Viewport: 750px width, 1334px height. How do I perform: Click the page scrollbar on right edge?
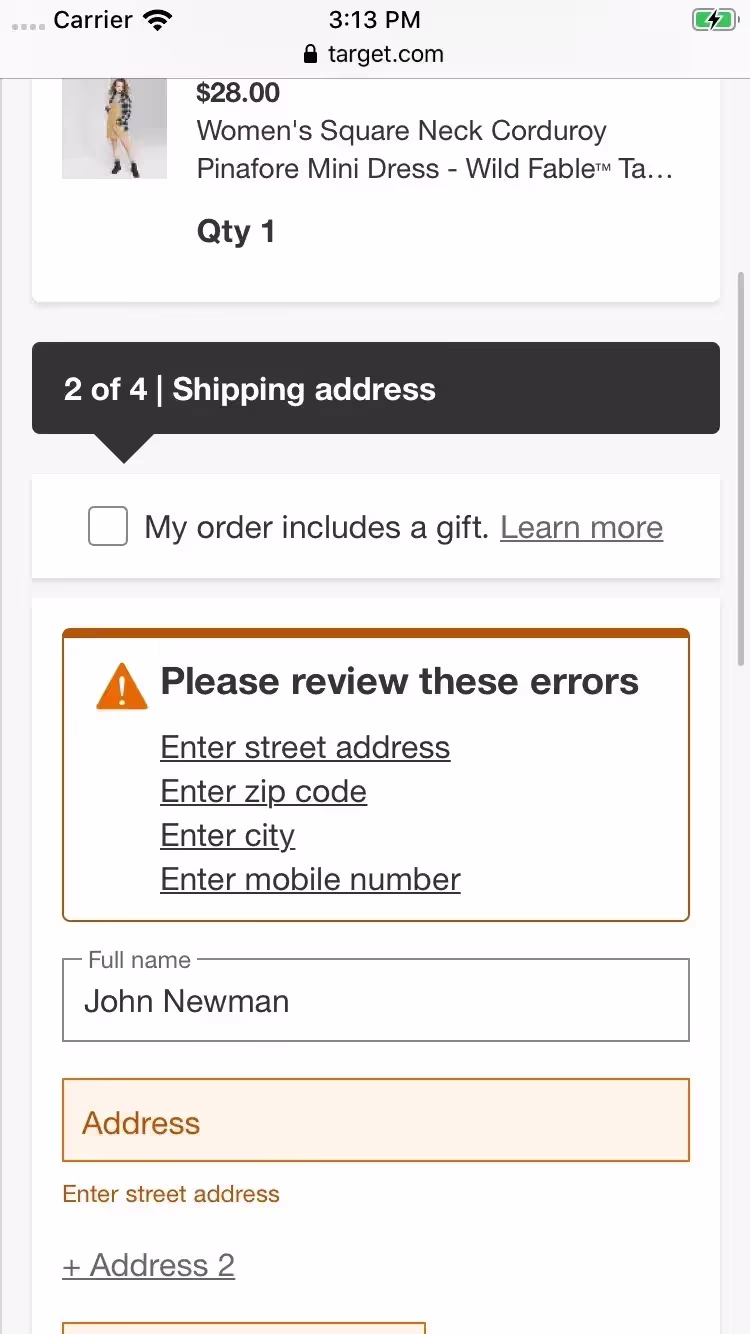[x=740, y=470]
